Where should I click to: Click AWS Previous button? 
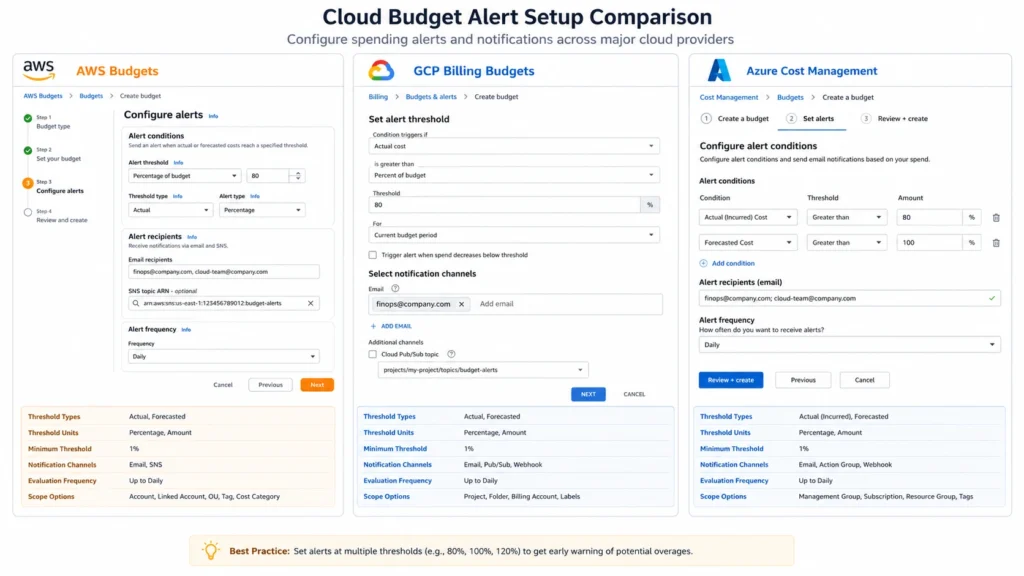pyautogui.click(x=270, y=385)
